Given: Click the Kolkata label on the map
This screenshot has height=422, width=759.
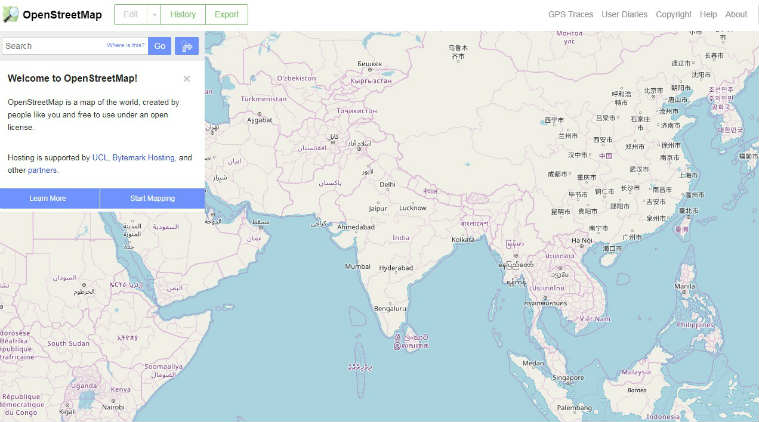Looking at the screenshot, I should [x=463, y=240].
